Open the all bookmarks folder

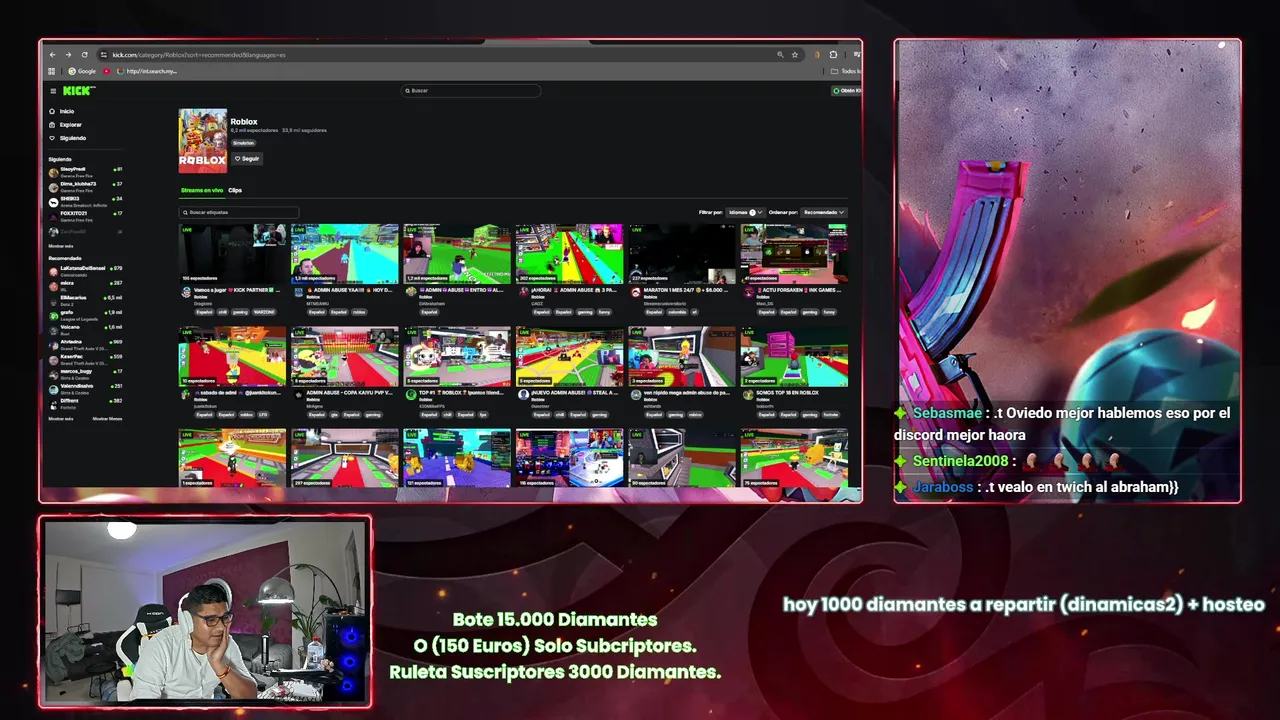point(846,71)
